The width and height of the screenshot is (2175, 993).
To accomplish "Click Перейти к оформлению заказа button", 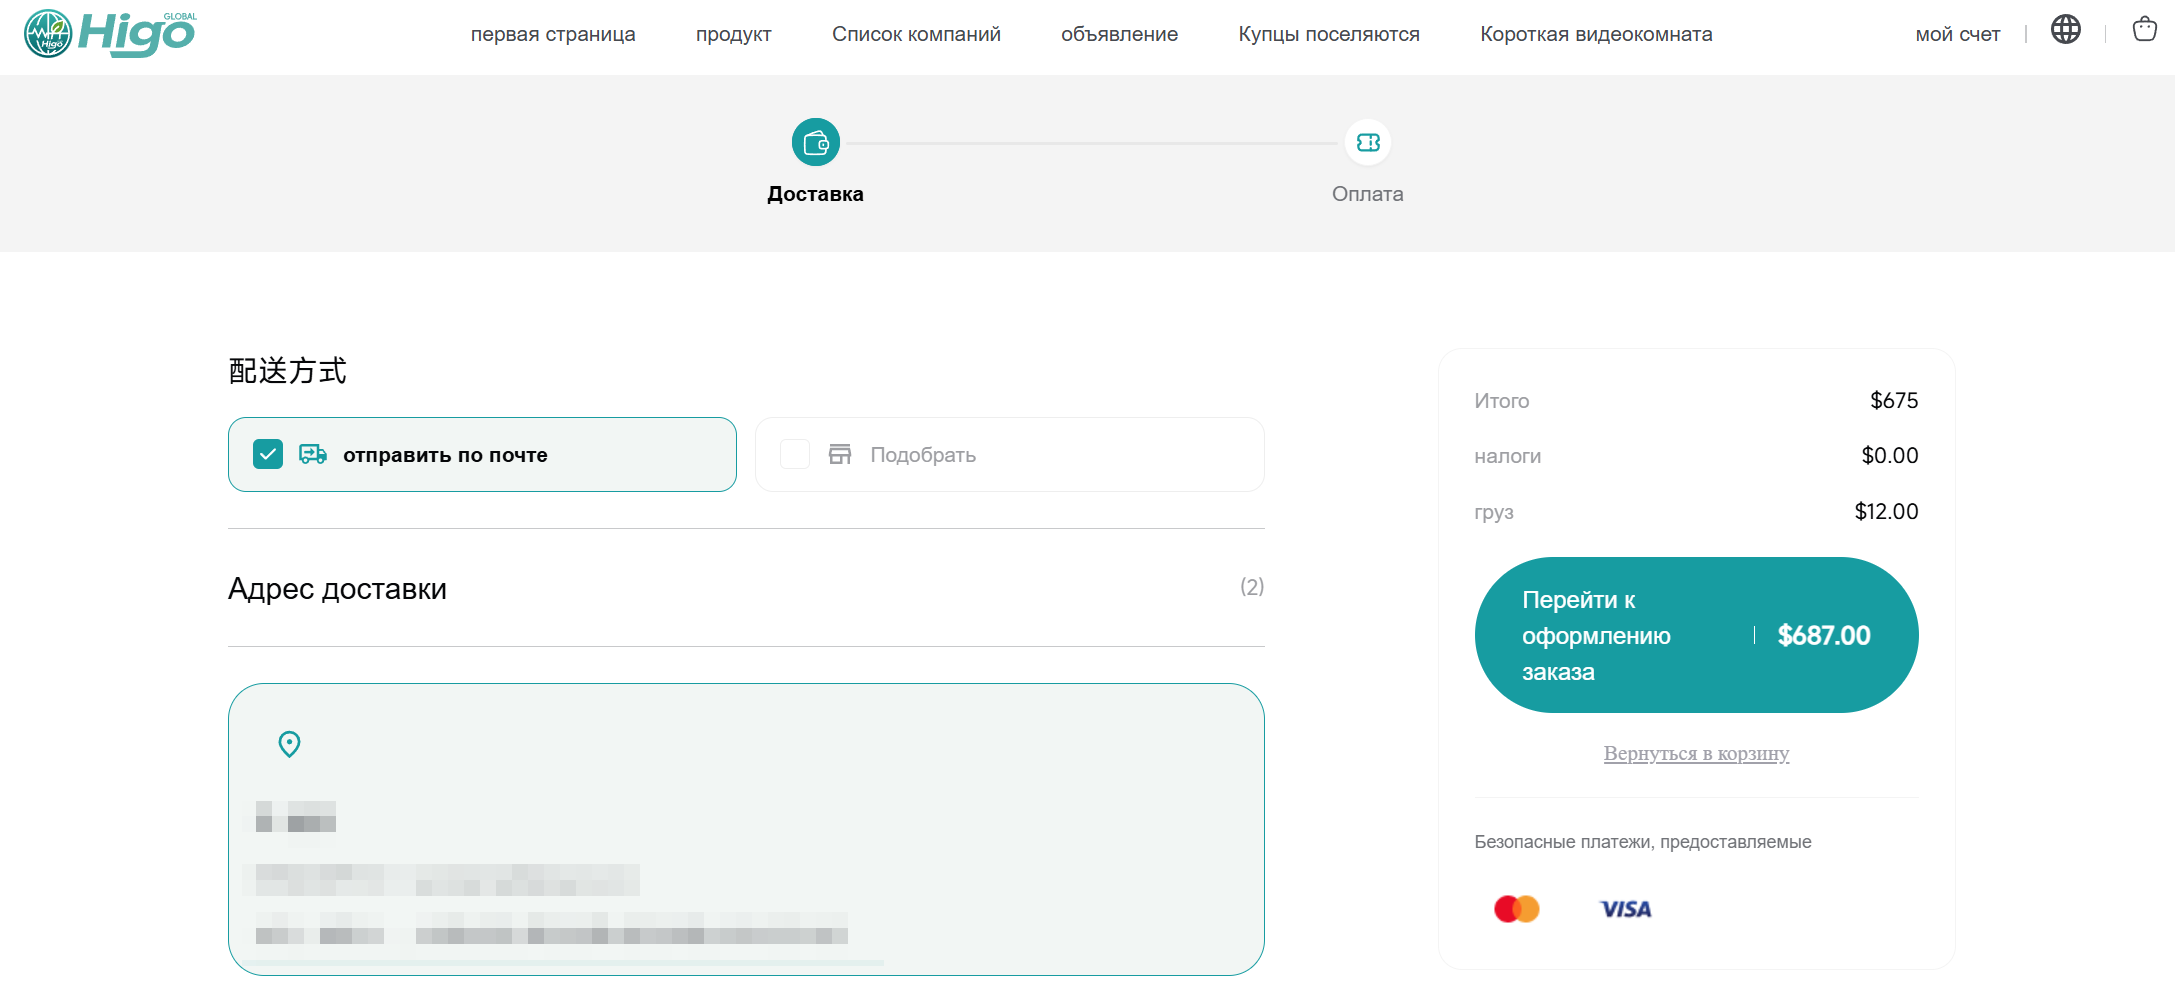I will 1696,635.
